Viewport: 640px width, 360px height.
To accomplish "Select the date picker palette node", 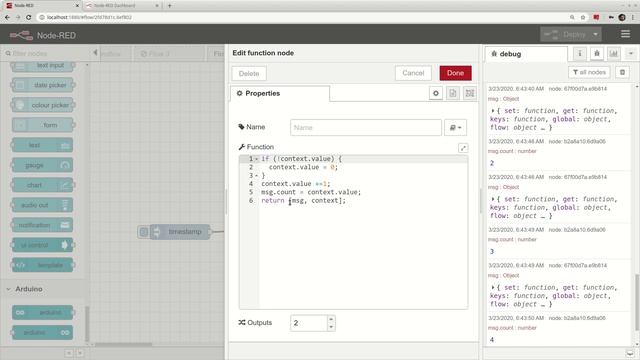I will click(x=42, y=85).
